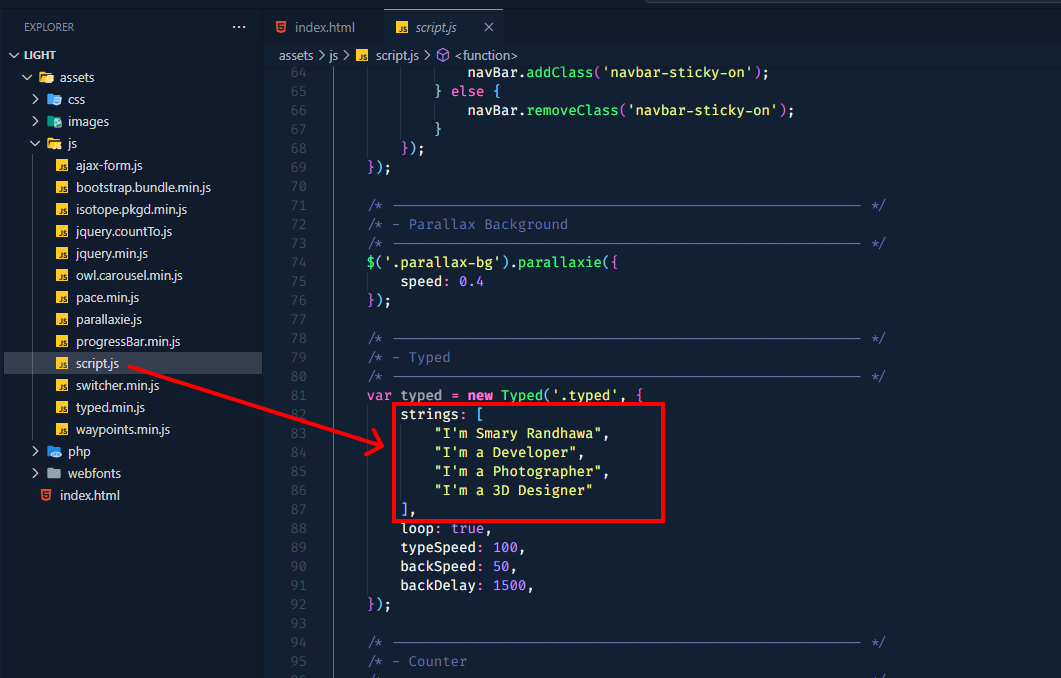The image size is (1061, 678).
Task: Open owl.carousel.min.js file
Action: click(129, 275)
